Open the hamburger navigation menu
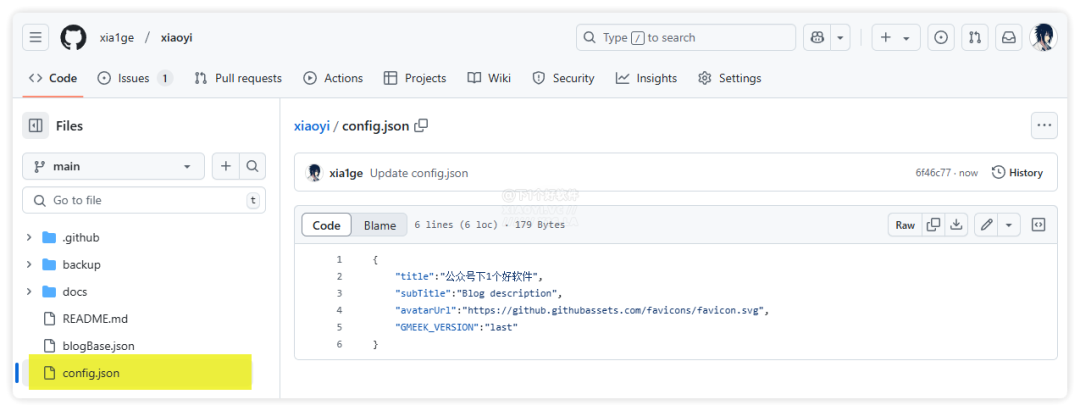The image size is (1080, 411). click(x=36, y=38)
